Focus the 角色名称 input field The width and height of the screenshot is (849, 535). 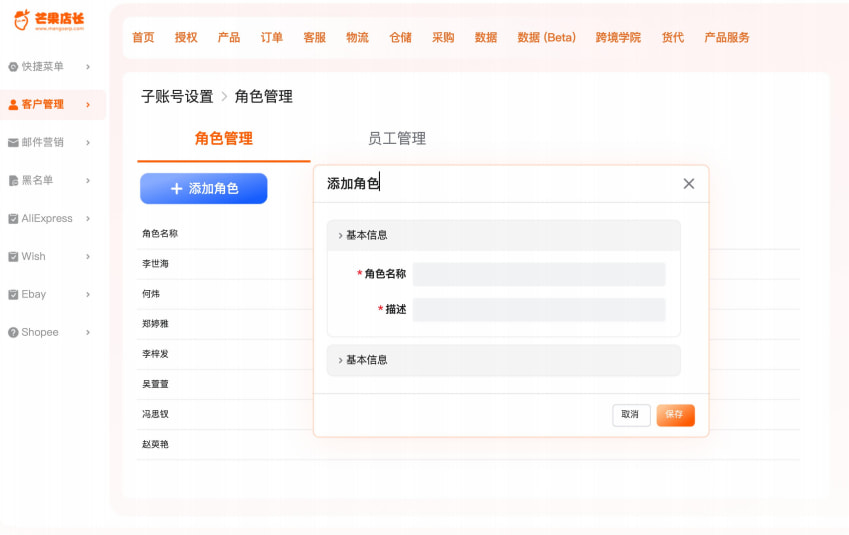[x=539, y=274]
